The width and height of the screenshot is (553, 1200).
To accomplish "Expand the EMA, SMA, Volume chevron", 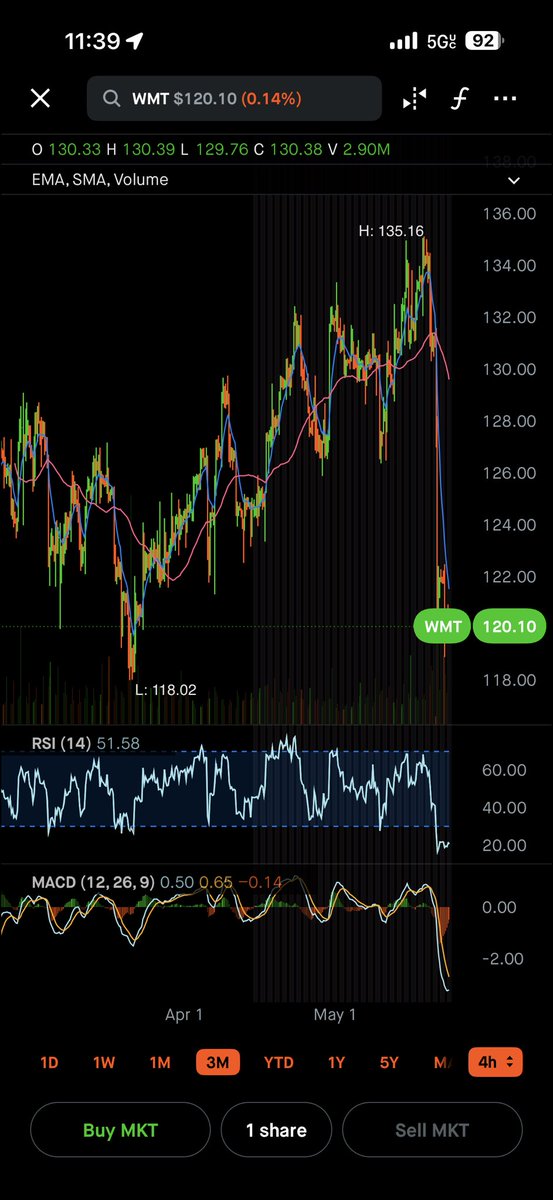I will click(515, 181).
